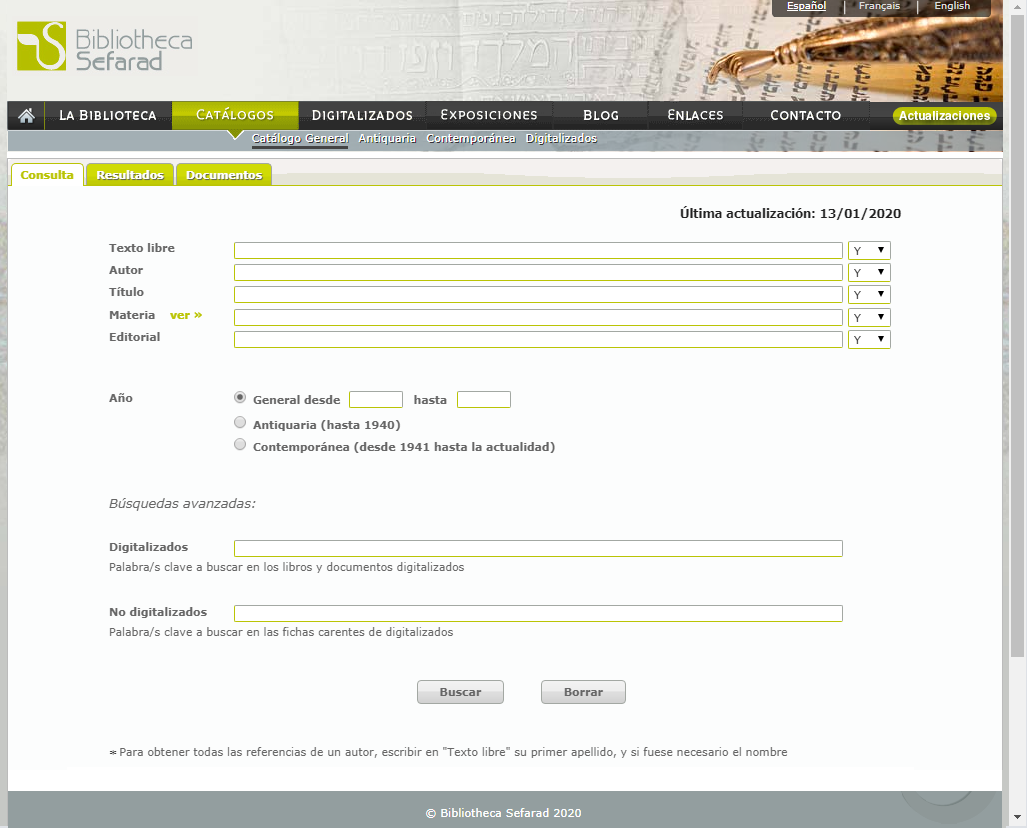This screenshot has width=1027, height=828.
Task: Select the Consulta tab
Action: click(47, 175)
